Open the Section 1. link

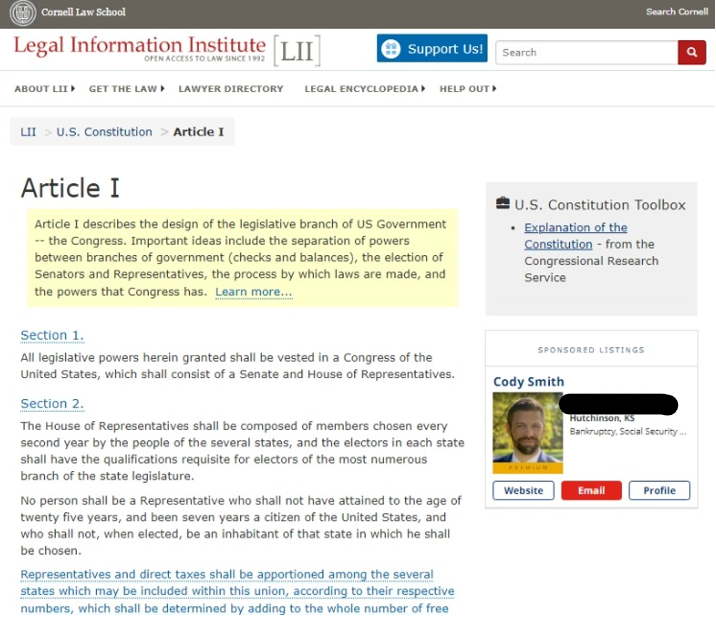(x=52, y=335)
